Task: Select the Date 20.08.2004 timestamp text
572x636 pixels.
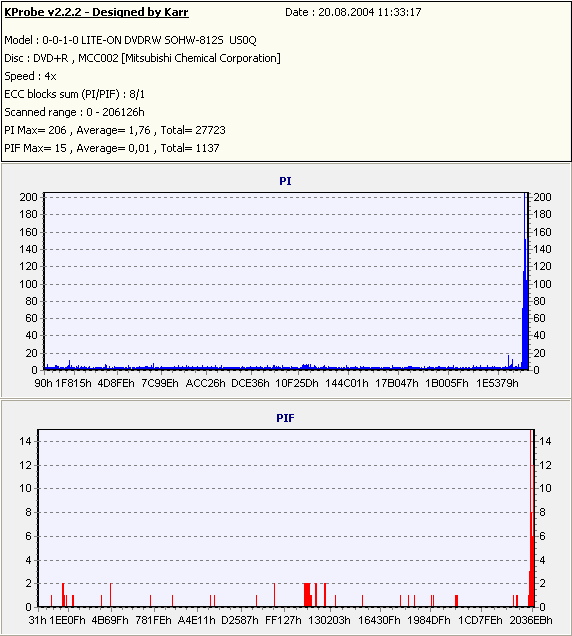Action: tap(353, 12)
